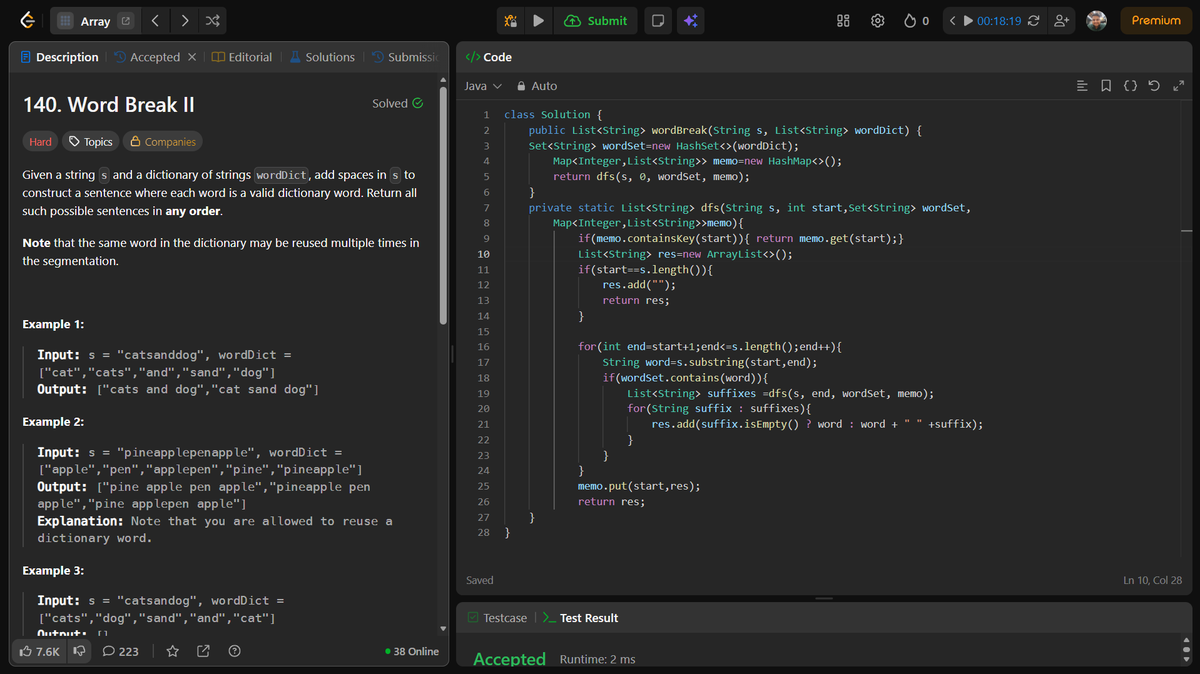The width and height of the screenshot is (1200, 674).
Task: Expand the Companies tag
Action: (162, 142)
